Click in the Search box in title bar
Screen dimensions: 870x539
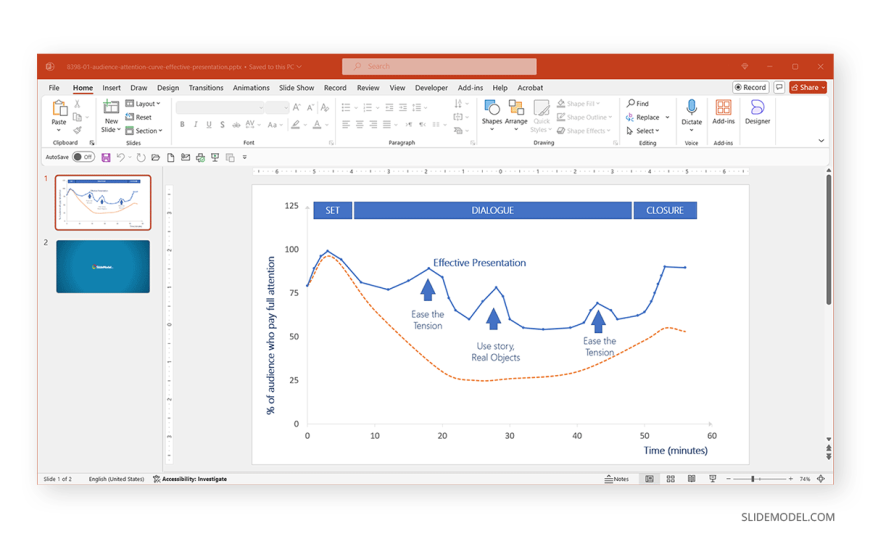coord(439,66)
